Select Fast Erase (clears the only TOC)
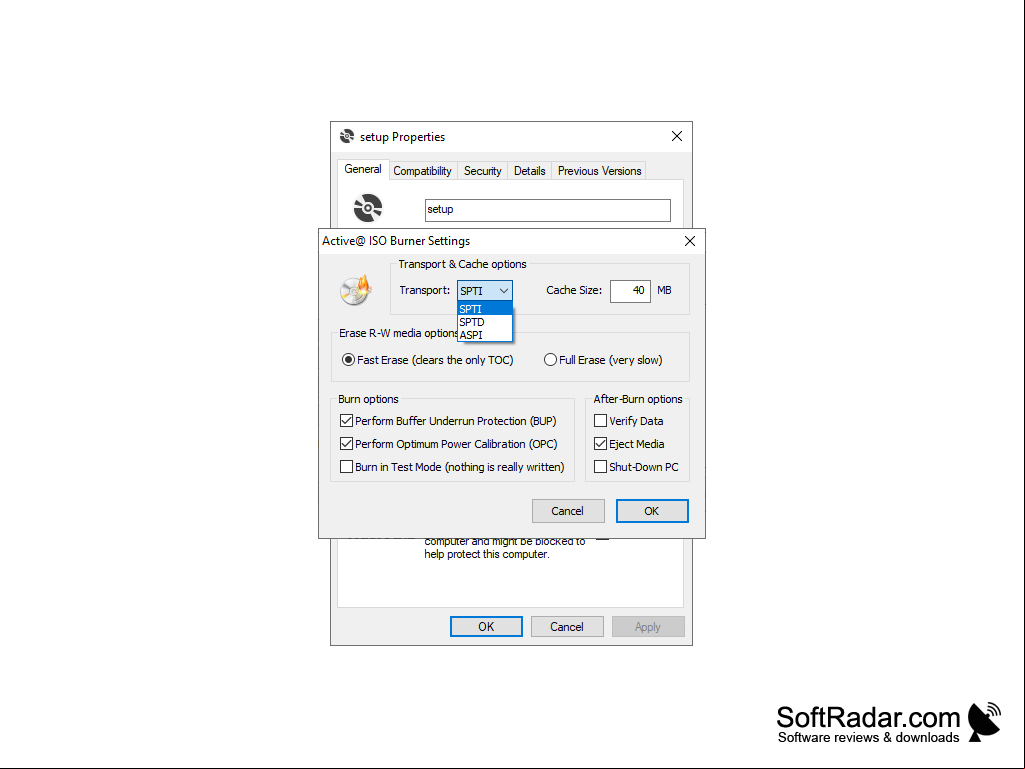 tap(428, 360)
